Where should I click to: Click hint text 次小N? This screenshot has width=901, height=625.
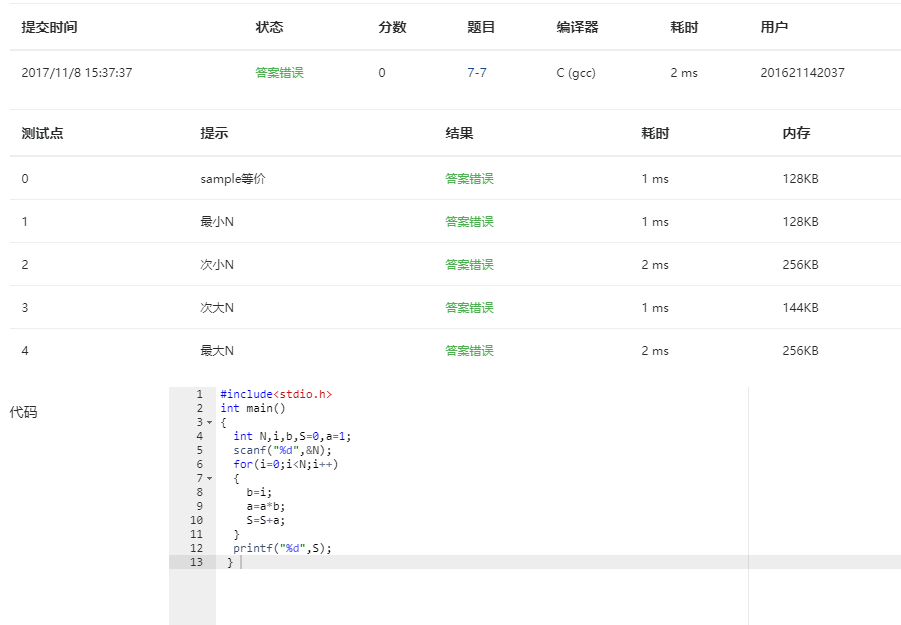217,265
